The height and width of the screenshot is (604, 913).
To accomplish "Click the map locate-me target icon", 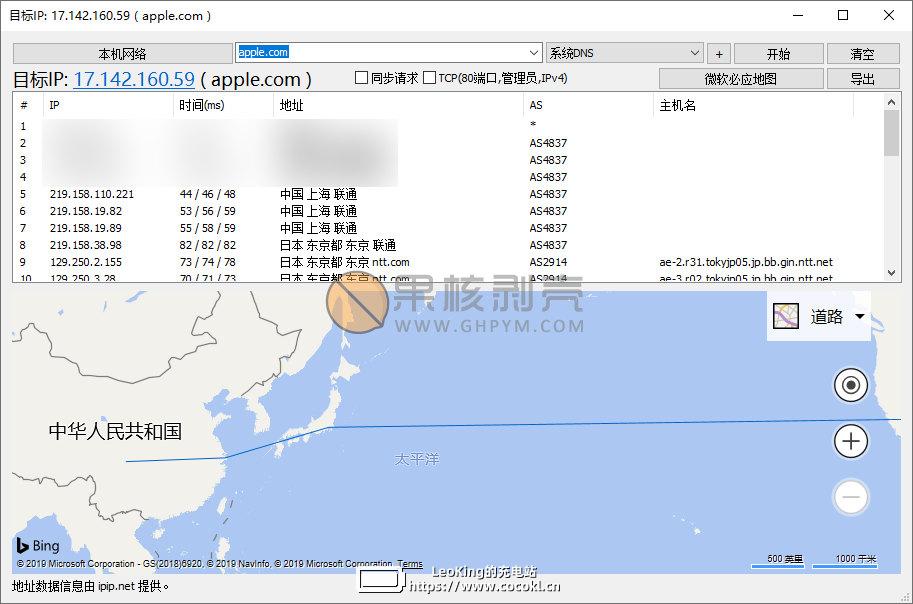I will point(851,385).
